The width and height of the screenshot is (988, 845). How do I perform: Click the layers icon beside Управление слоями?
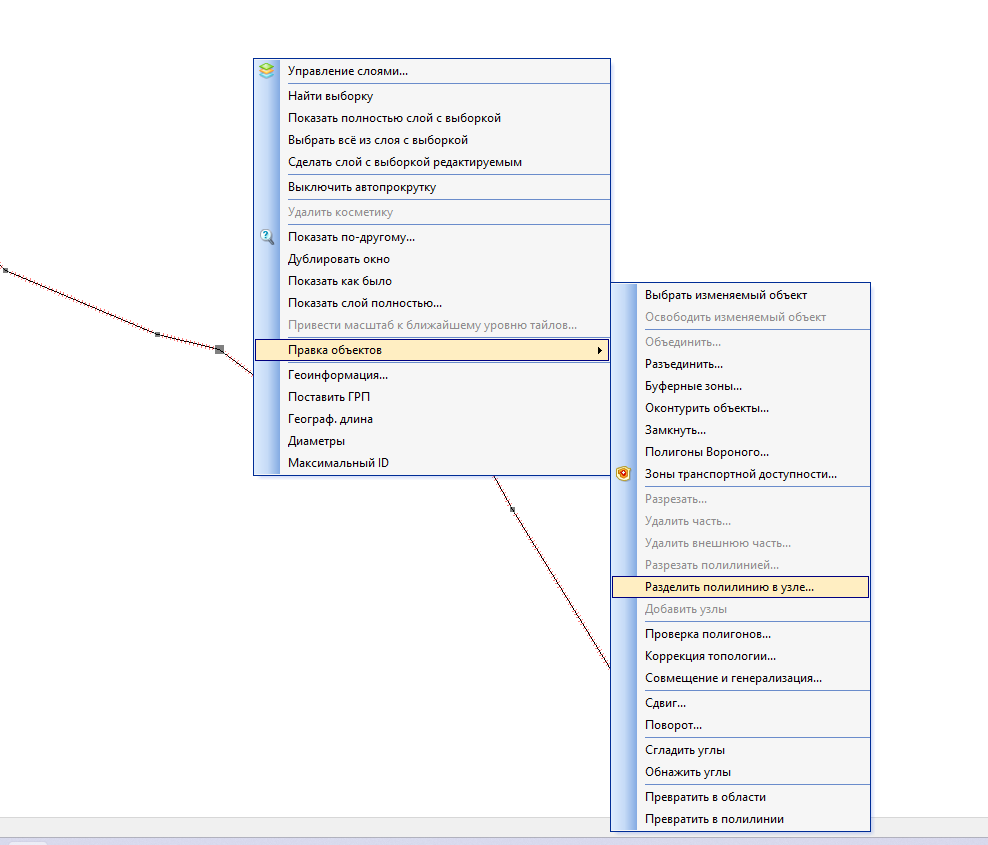(266, 71)
